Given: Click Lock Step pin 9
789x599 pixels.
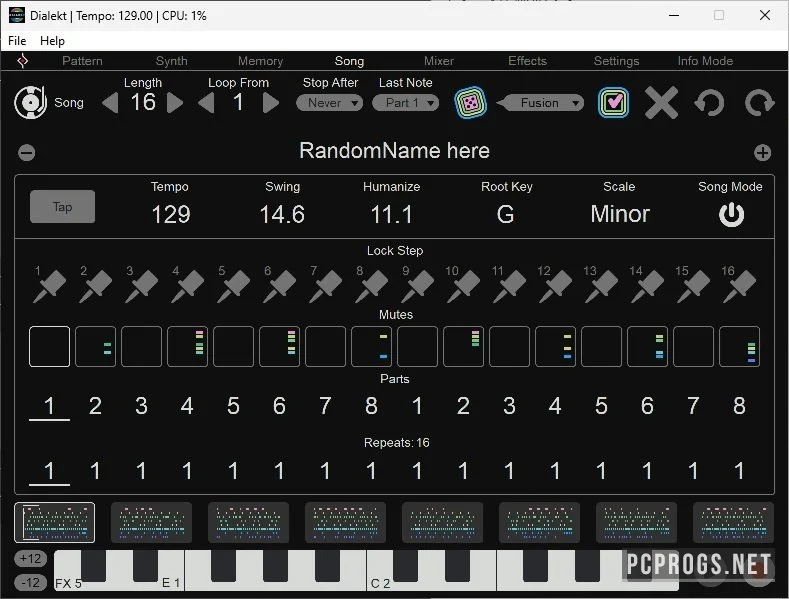Looking at the screenshot, I should (418, 286).
